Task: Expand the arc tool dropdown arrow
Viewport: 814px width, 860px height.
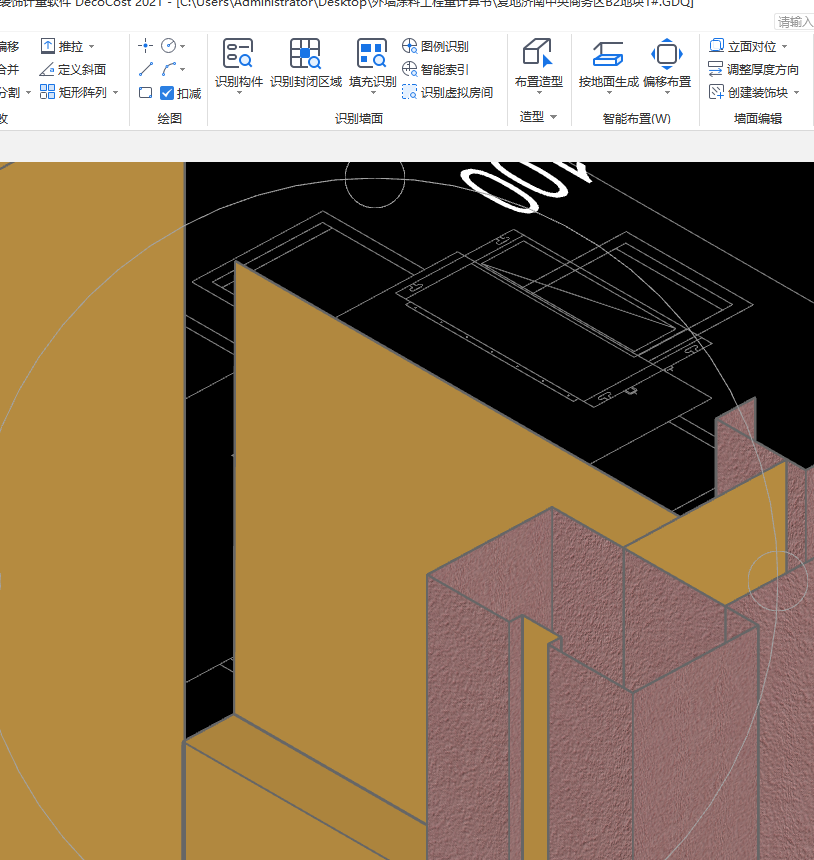Action: click(x=183, y=70)
